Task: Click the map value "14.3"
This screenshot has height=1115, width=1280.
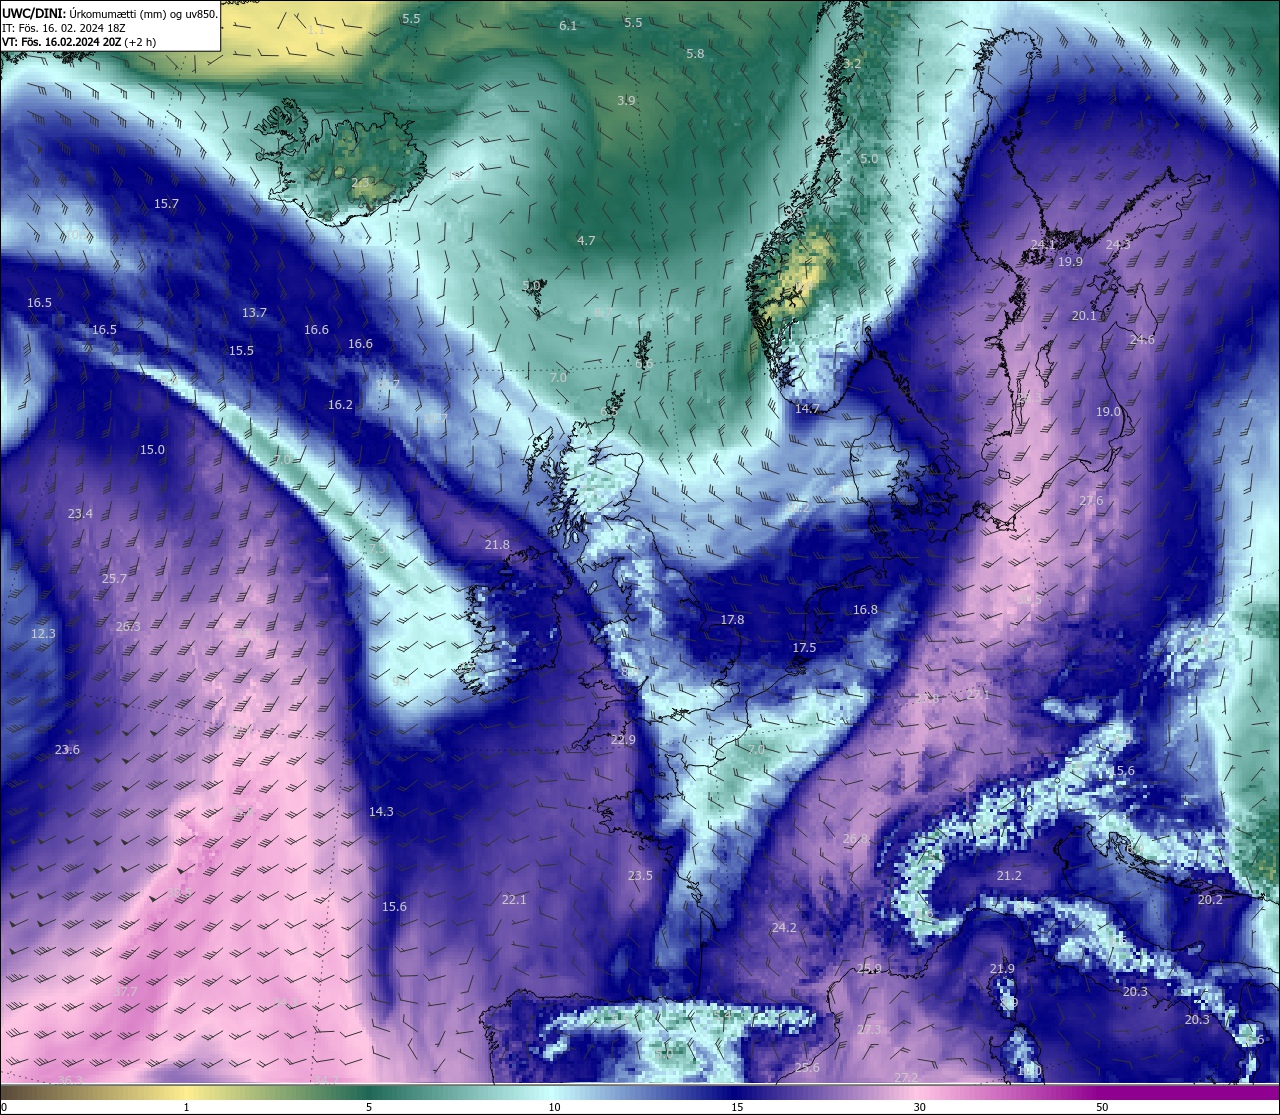Action: [381, 812]
